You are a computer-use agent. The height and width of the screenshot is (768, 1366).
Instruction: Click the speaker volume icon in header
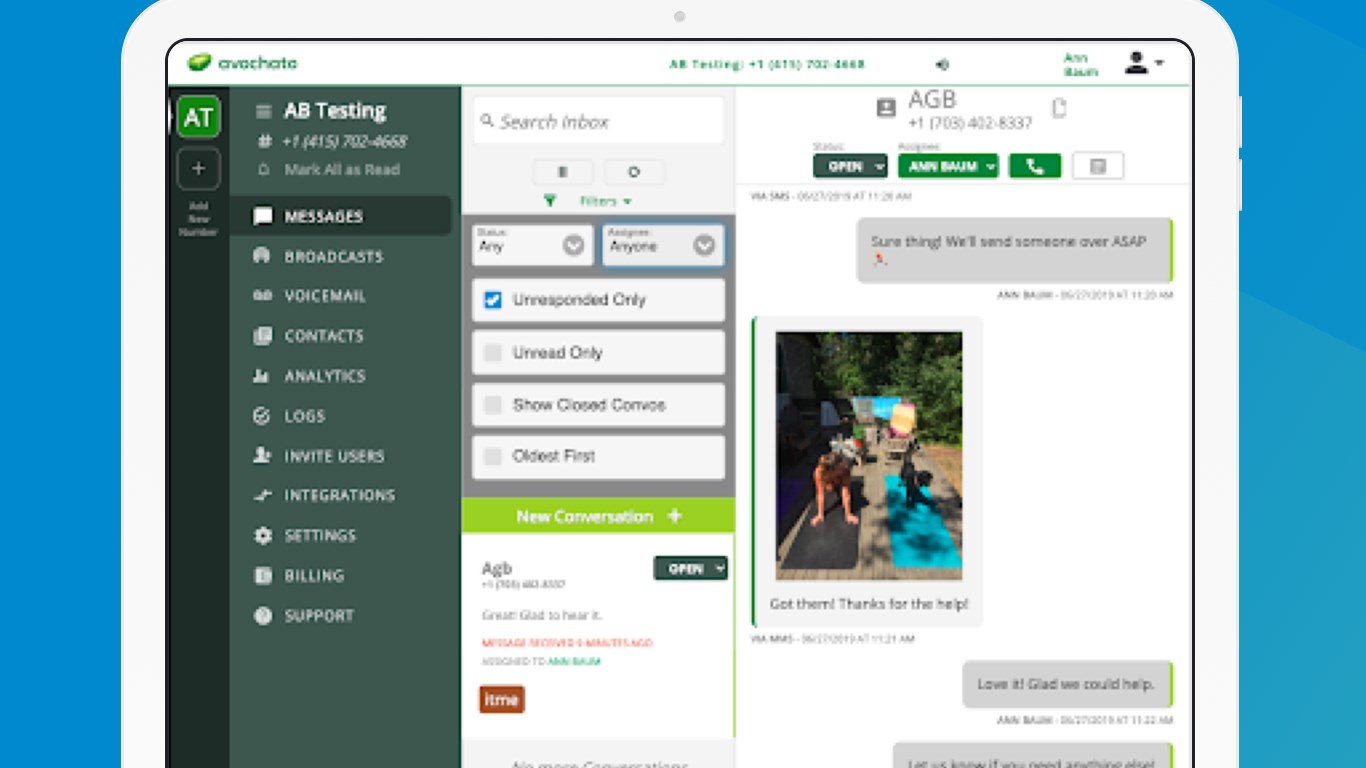(942, 64)
